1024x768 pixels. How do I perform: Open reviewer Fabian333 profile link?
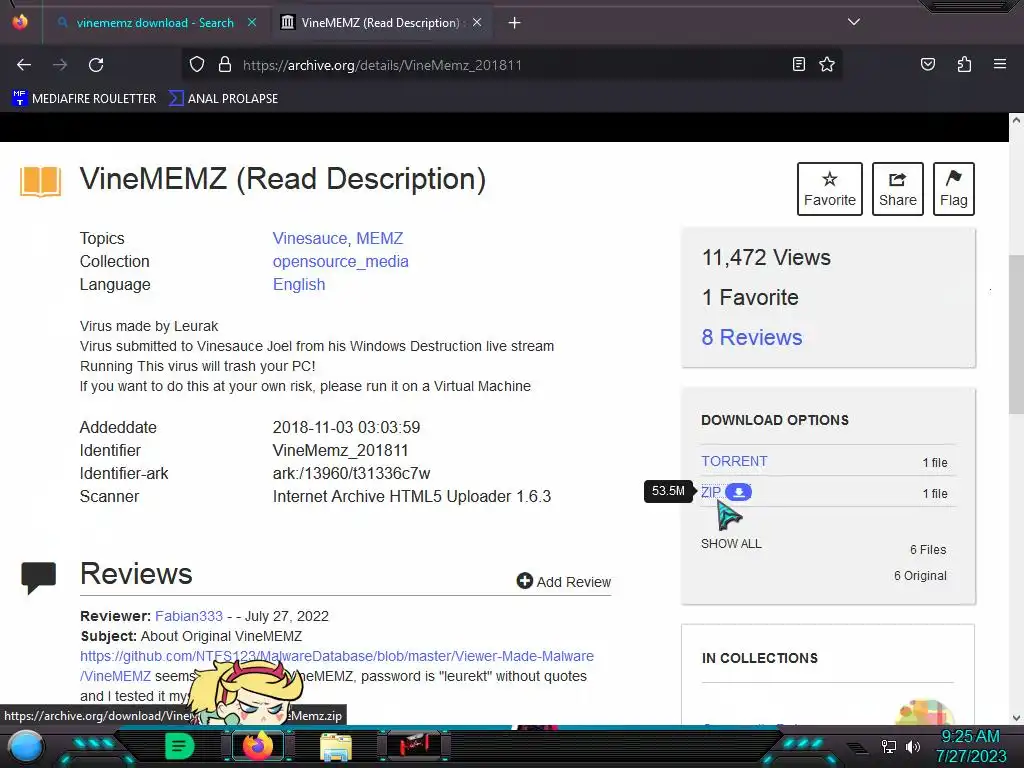click(189, 616)
